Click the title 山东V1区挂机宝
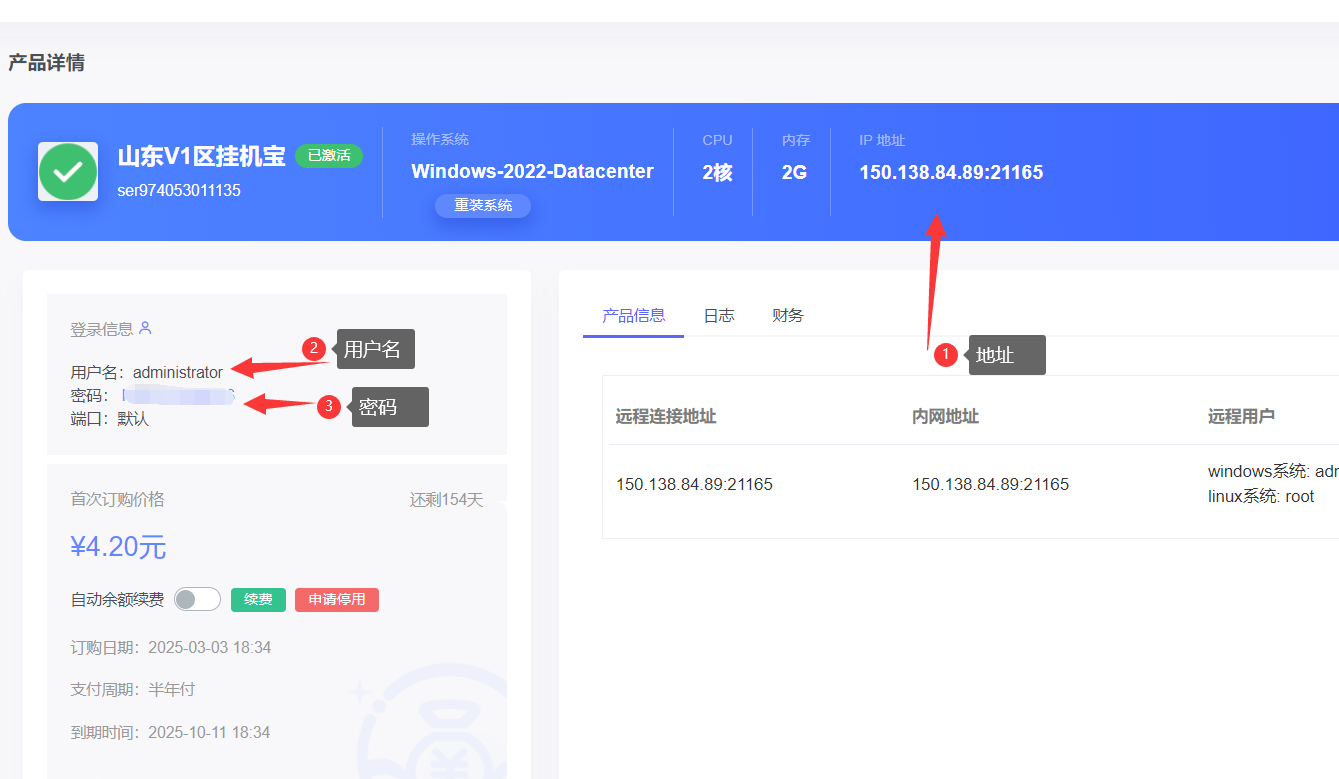 201,156
